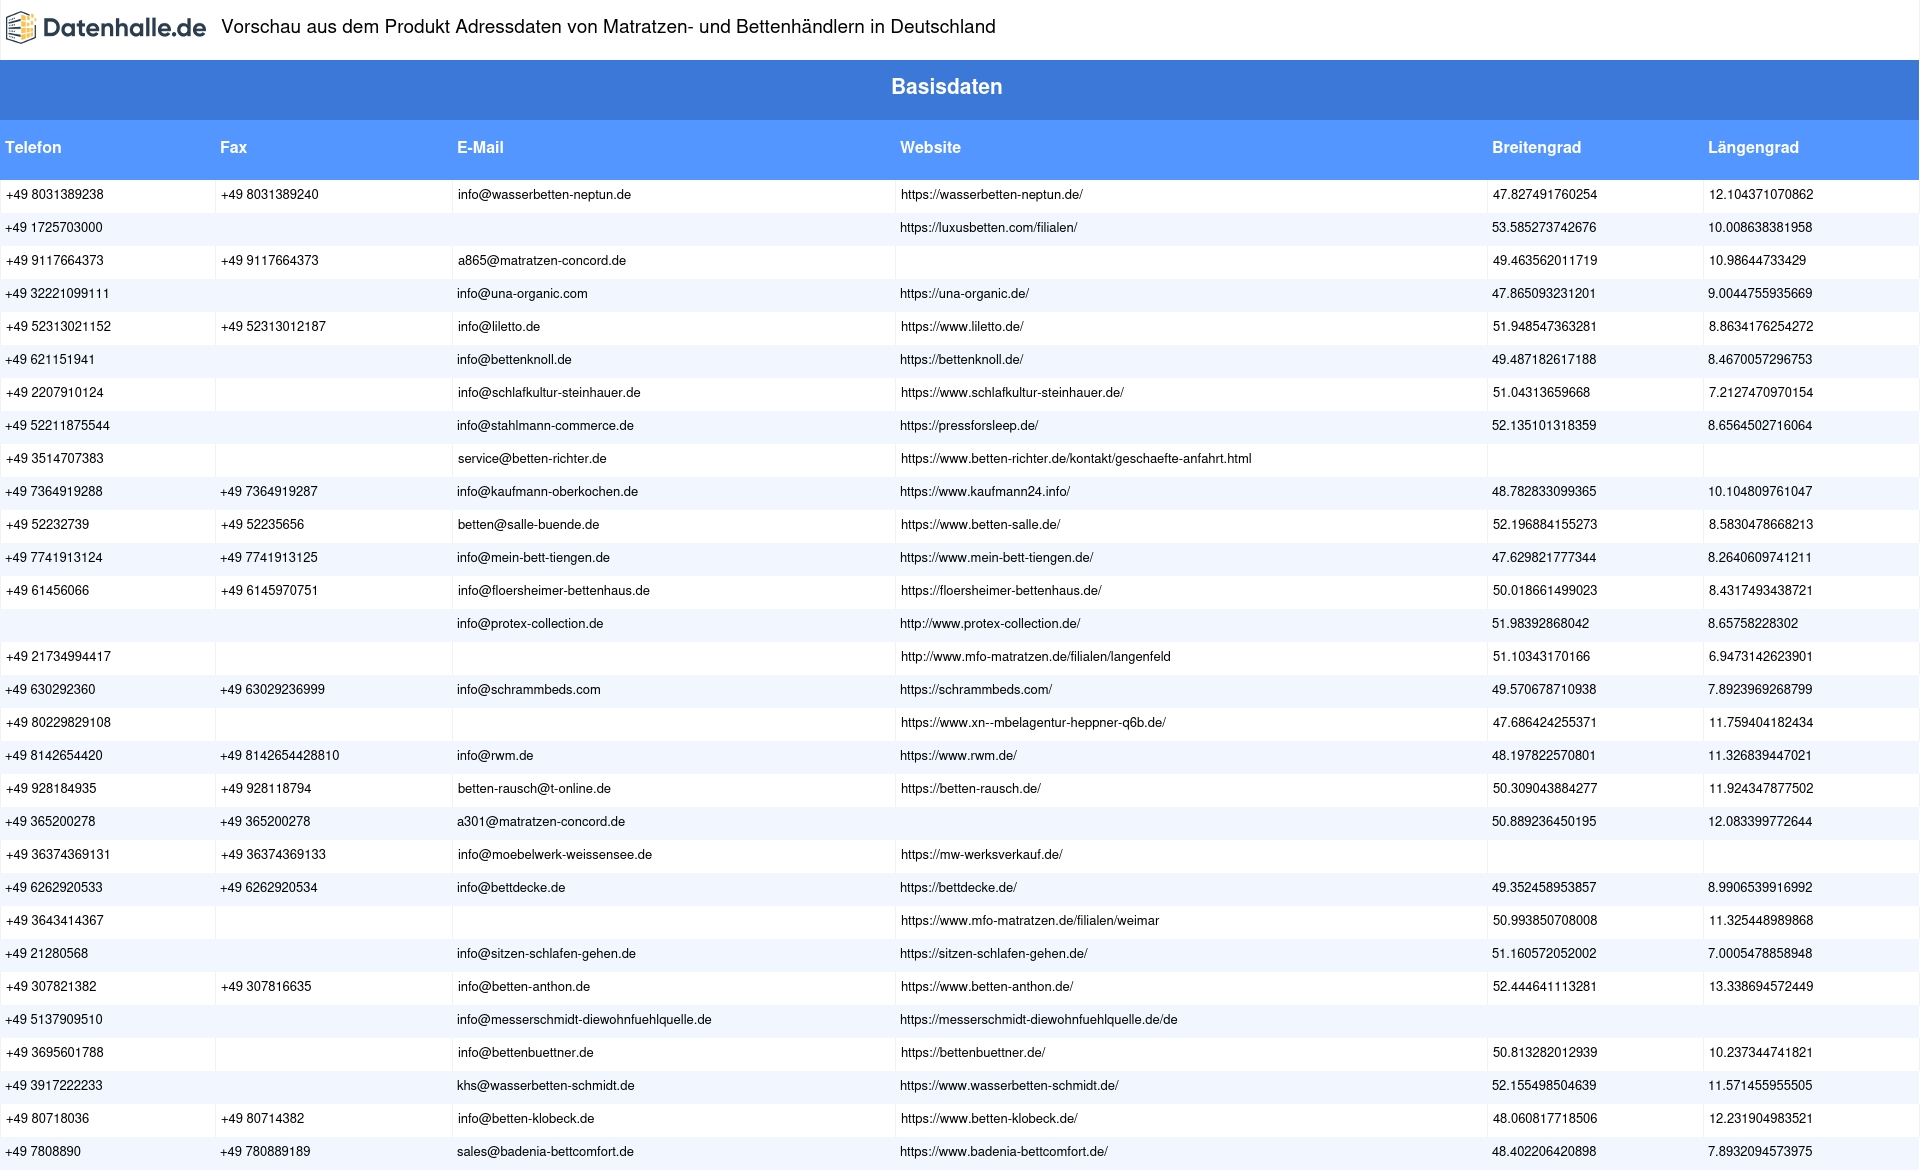This screenshot has width=1920, height=1170.
Task: Select phone number +49 3643414367
Action: [54, 921]
